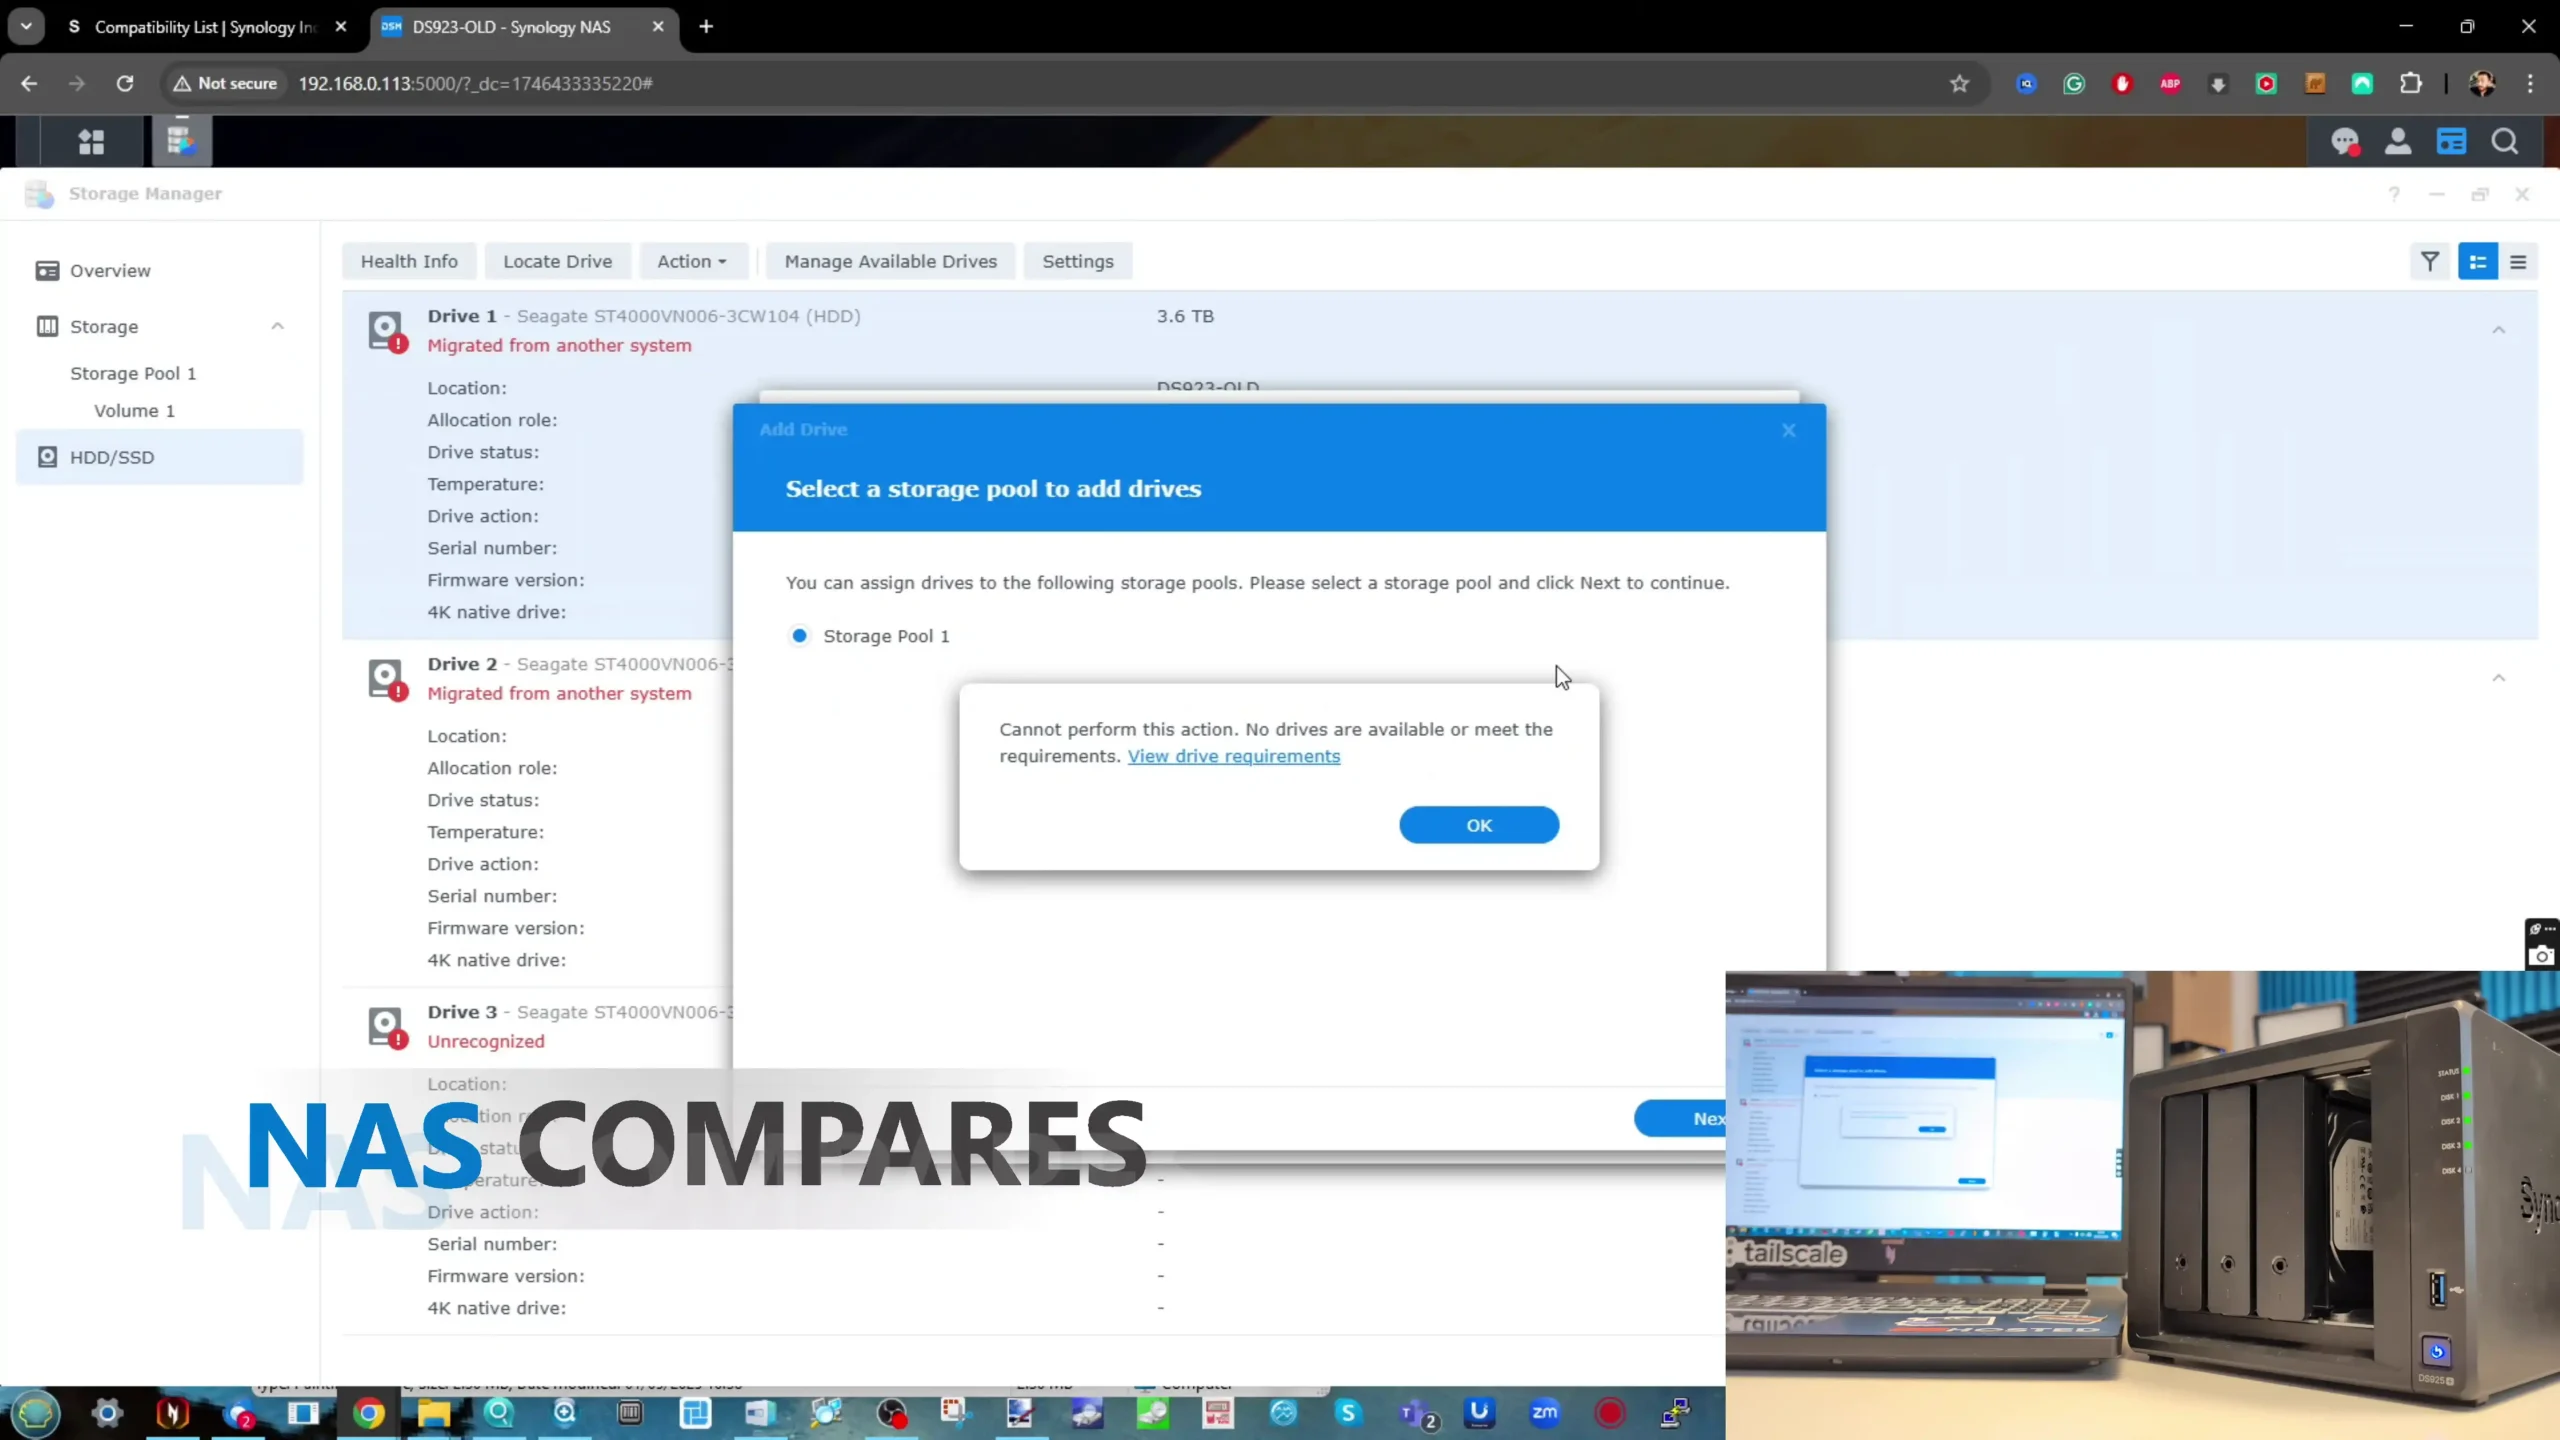Image resolution: width=2560 pixels, height=1440 pixels.
Task: Open the DSM notifications chat icon
Action: (x=2345, y=142)
